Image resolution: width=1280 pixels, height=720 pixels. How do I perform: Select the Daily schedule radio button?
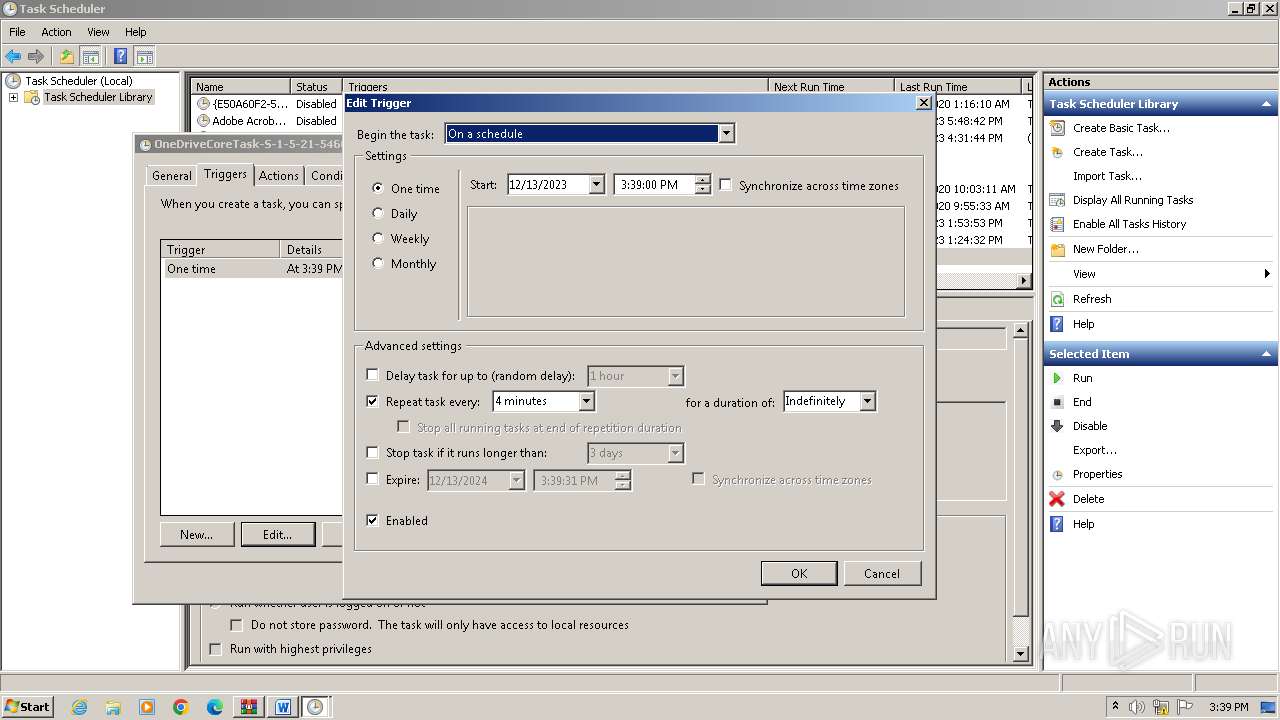coord(378,213)
